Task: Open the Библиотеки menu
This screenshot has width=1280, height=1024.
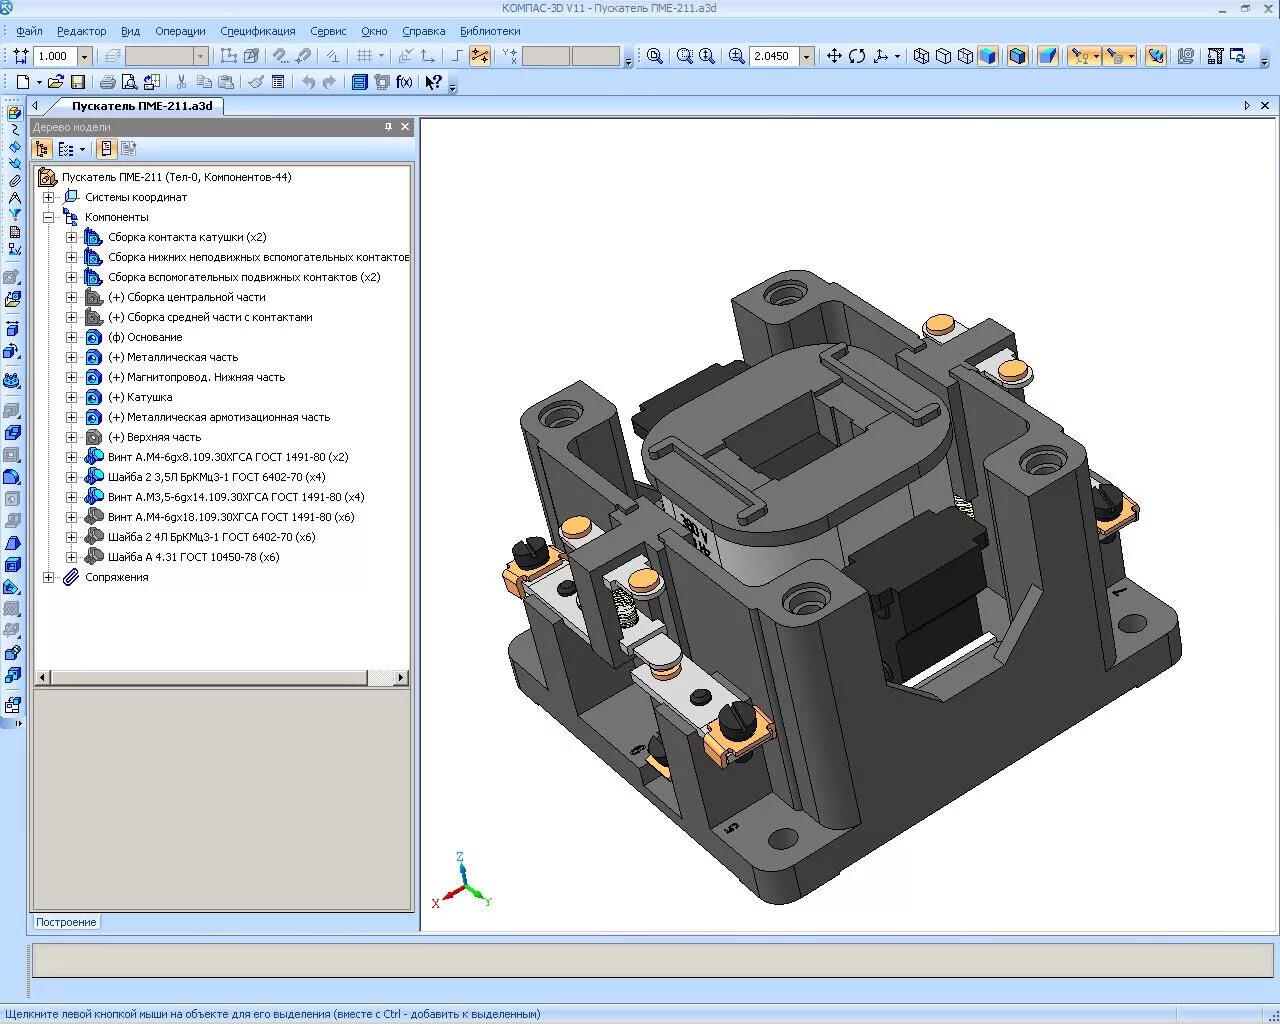Action: pos(490,31)
